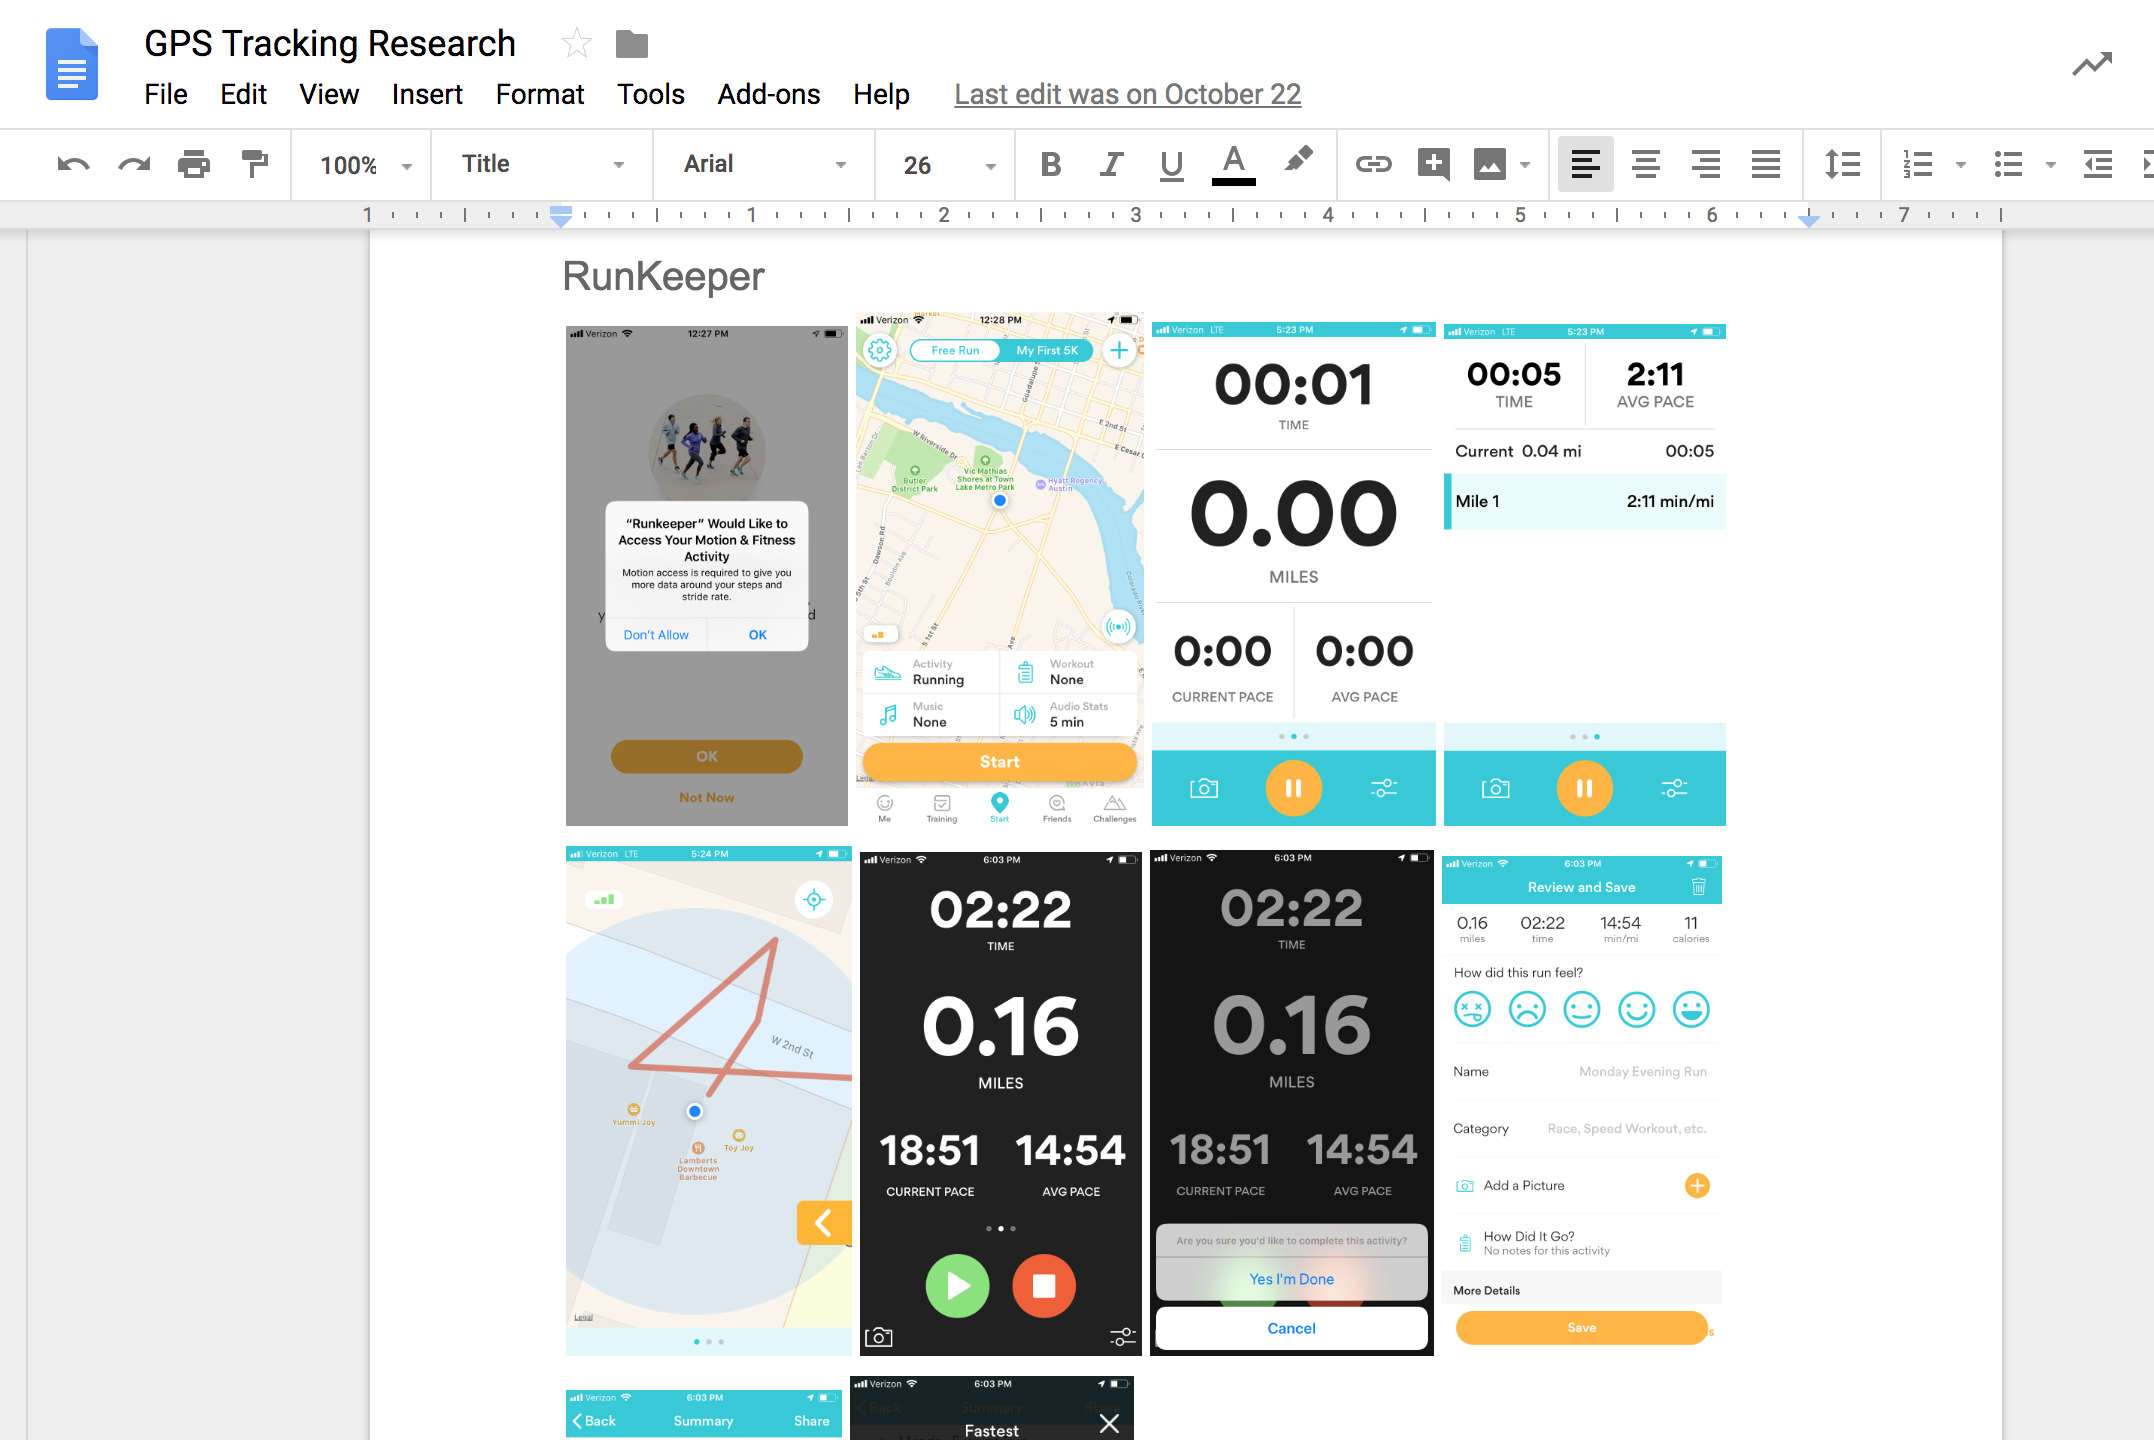Open the Tools menu
The image size is (2154, 1440).
click(651, 94)
